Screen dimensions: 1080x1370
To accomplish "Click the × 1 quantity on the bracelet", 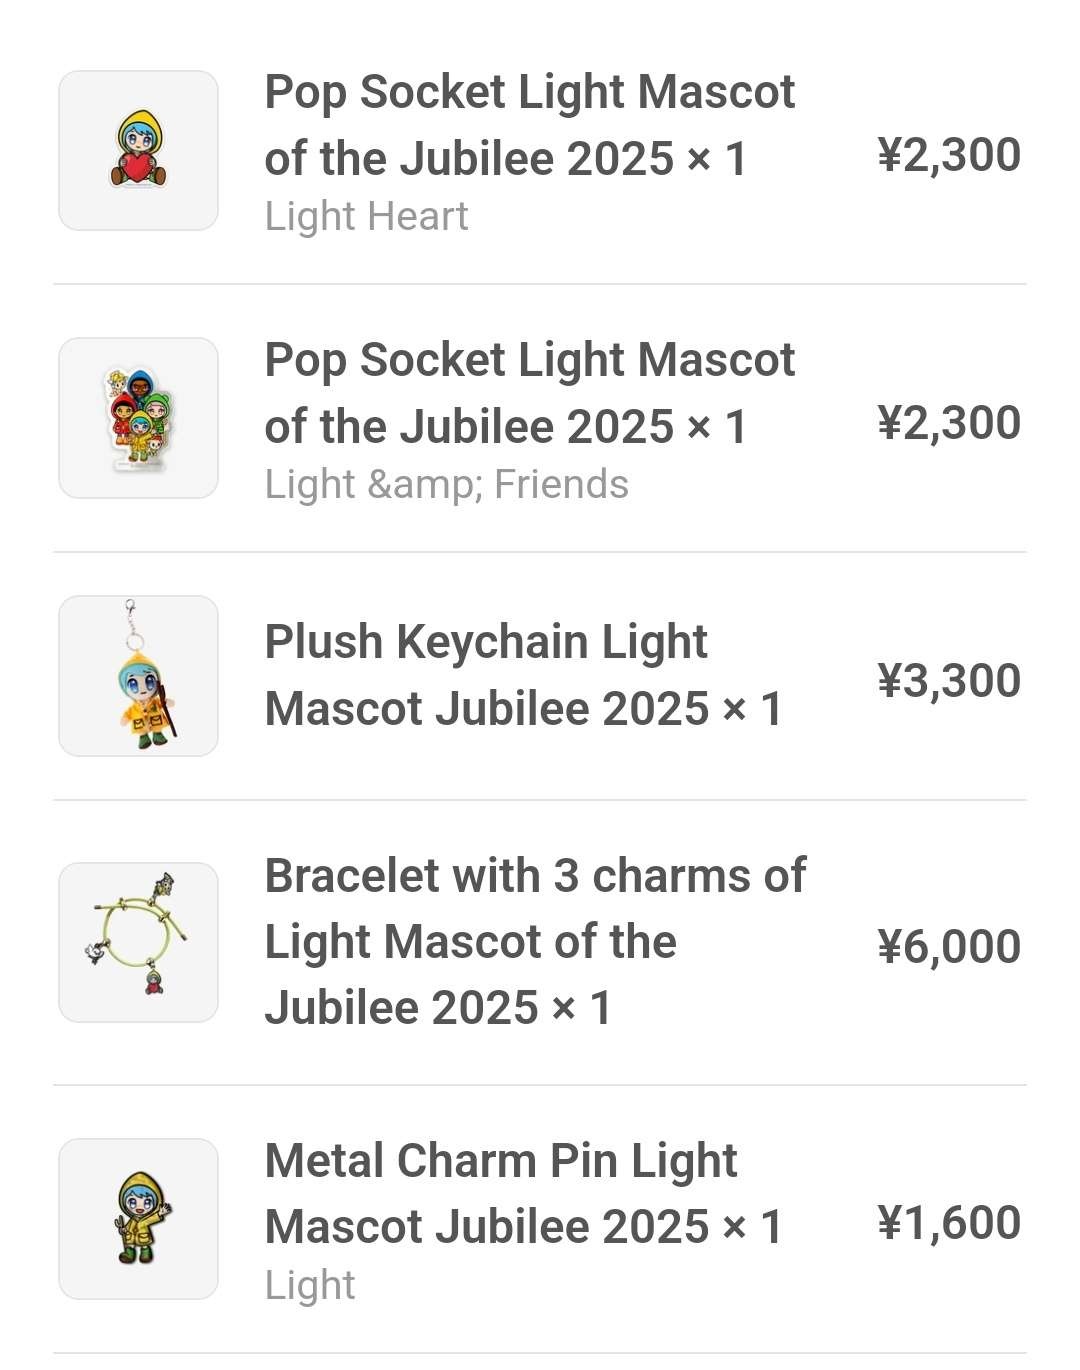I will point(581,1008).
